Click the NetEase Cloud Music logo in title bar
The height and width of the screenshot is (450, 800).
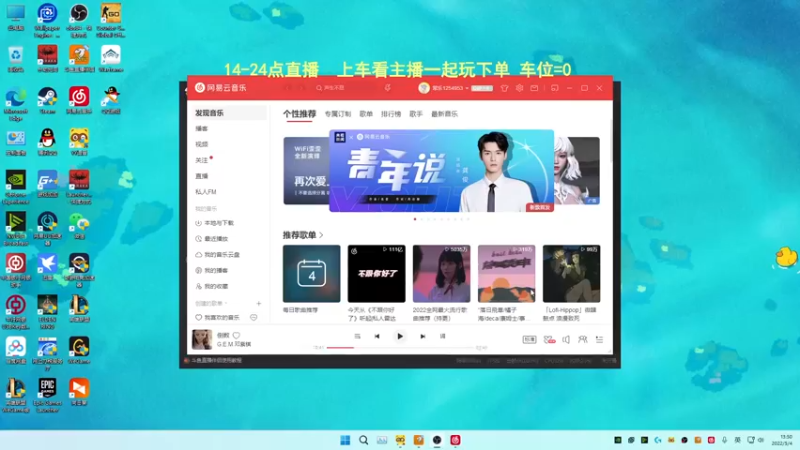[221, 88]
